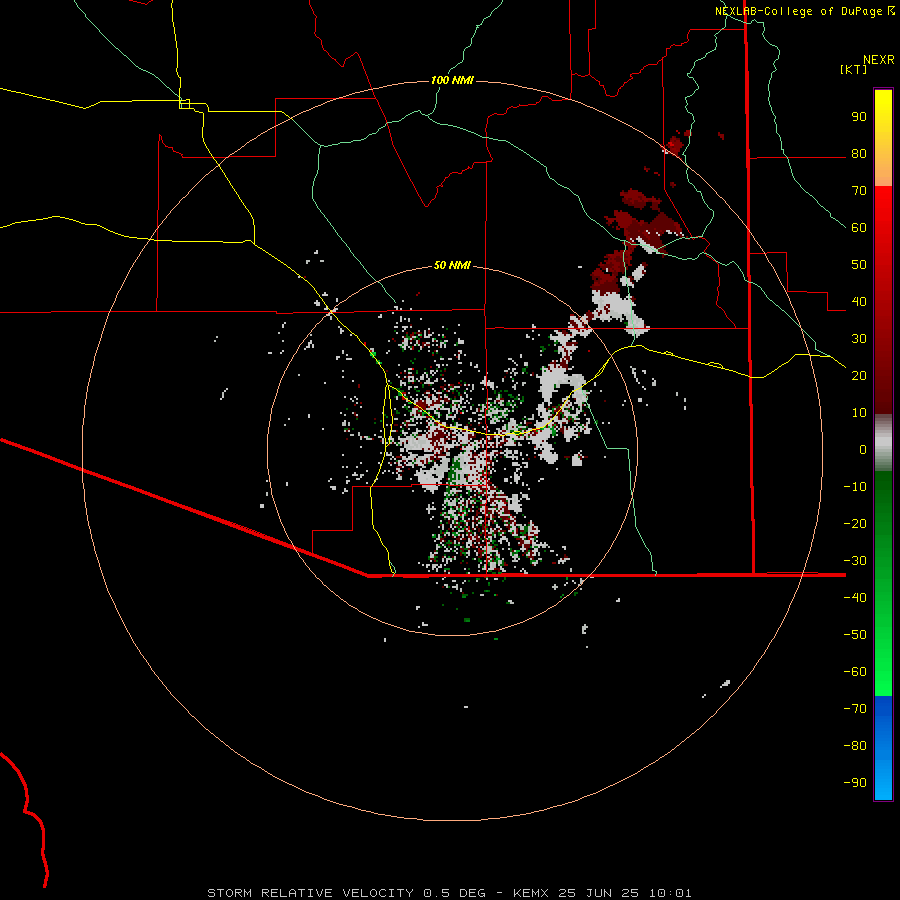Select the 50 value on the velocity scale
The image size is (900, 900).
tap(859, 265)
